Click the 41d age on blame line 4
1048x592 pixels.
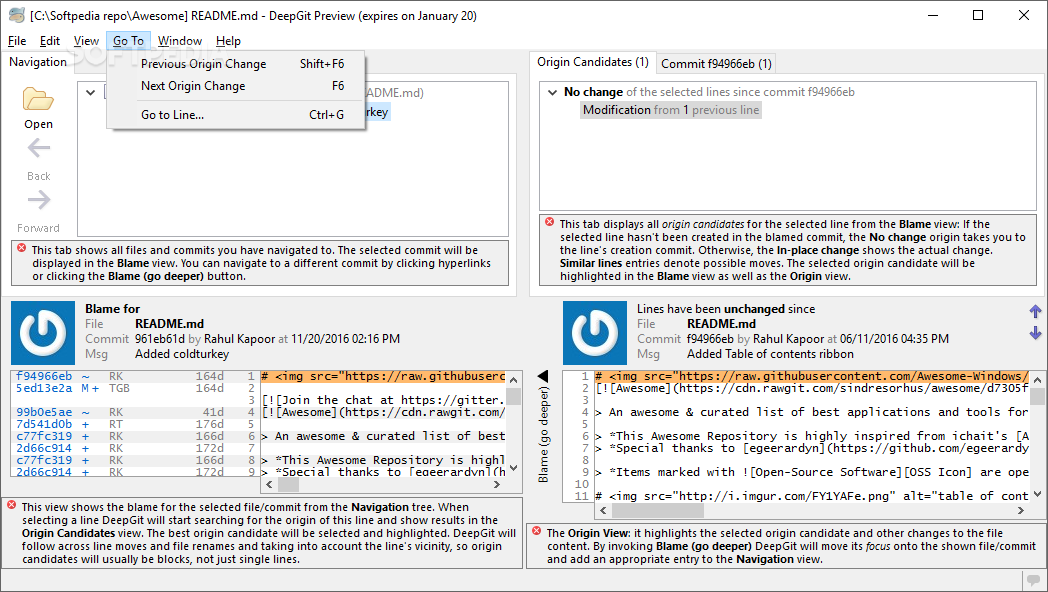pos(213,412)
